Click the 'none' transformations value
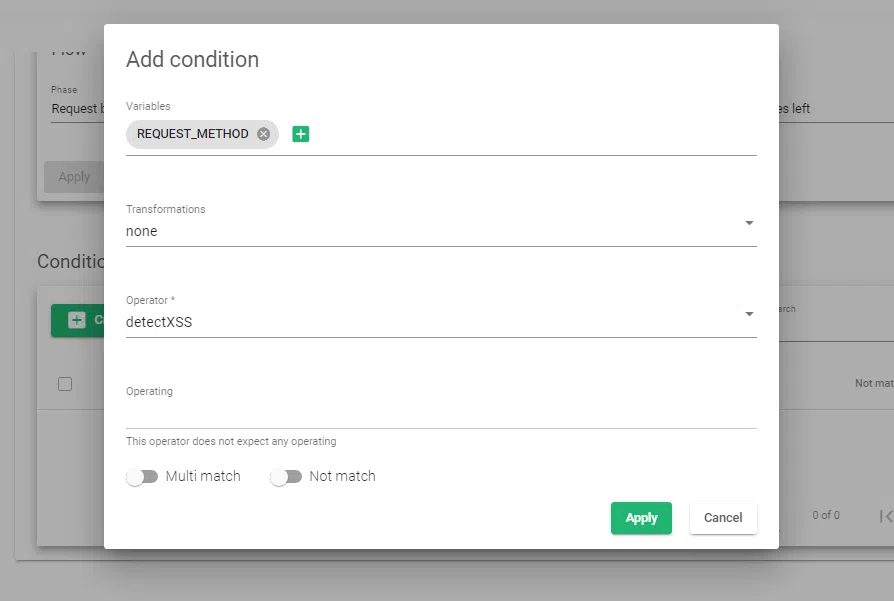Image resolution: width=894 pixels, height=601 pixels. tap(142, 231)
